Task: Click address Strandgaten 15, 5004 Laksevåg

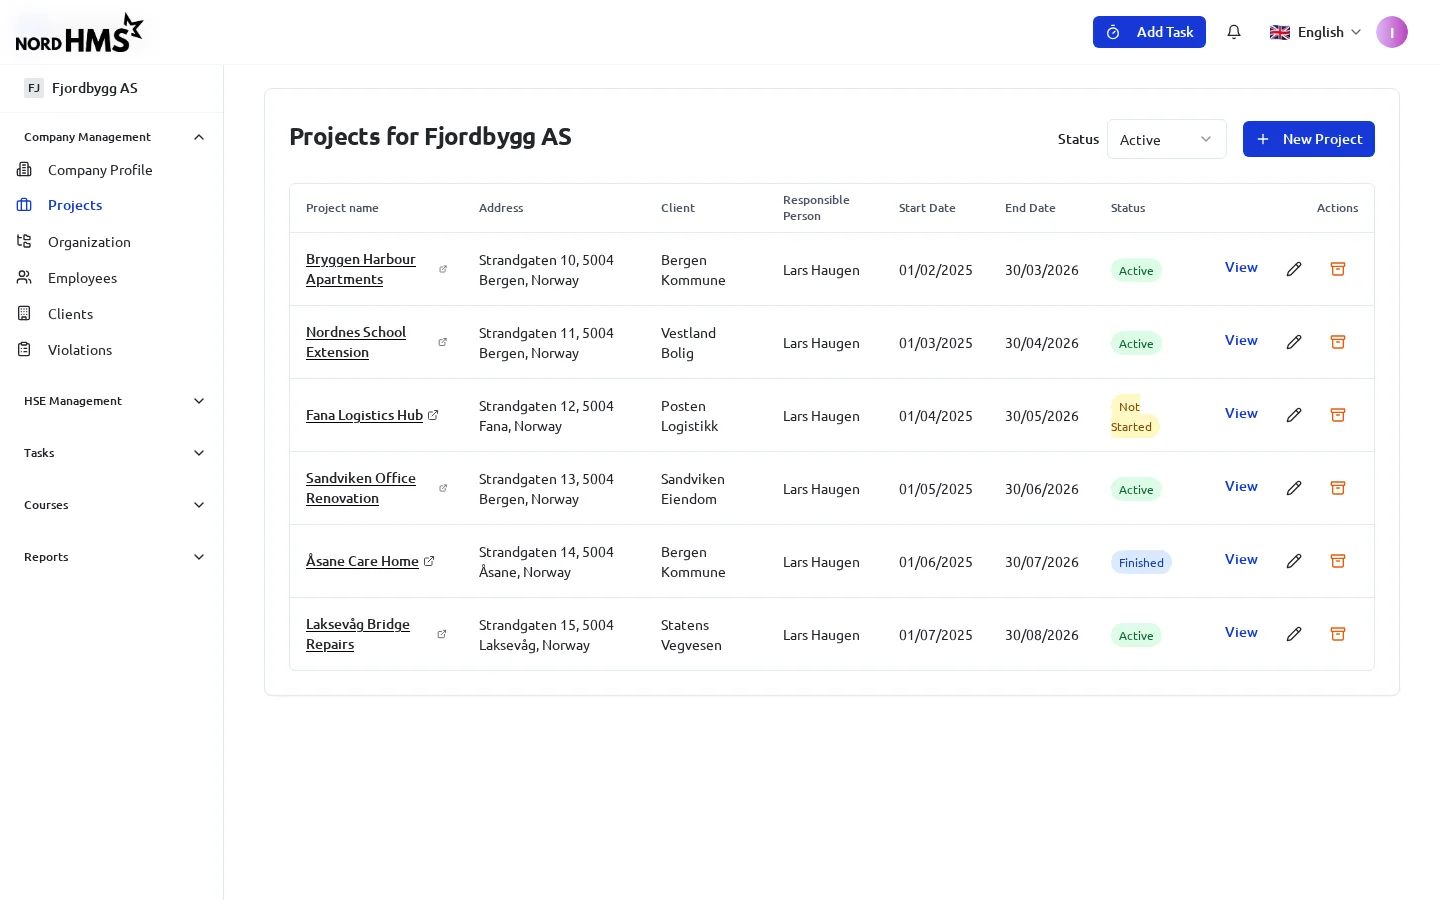Action: (546, 635)
